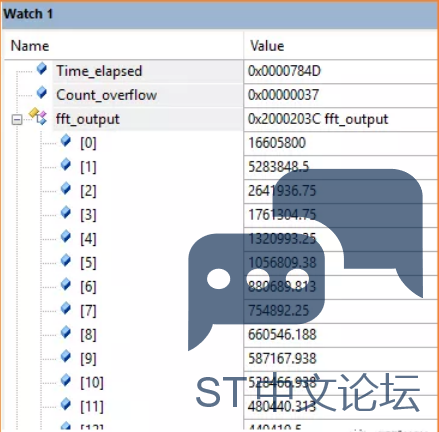Click the icon of element [6]

tap(66, 285)
